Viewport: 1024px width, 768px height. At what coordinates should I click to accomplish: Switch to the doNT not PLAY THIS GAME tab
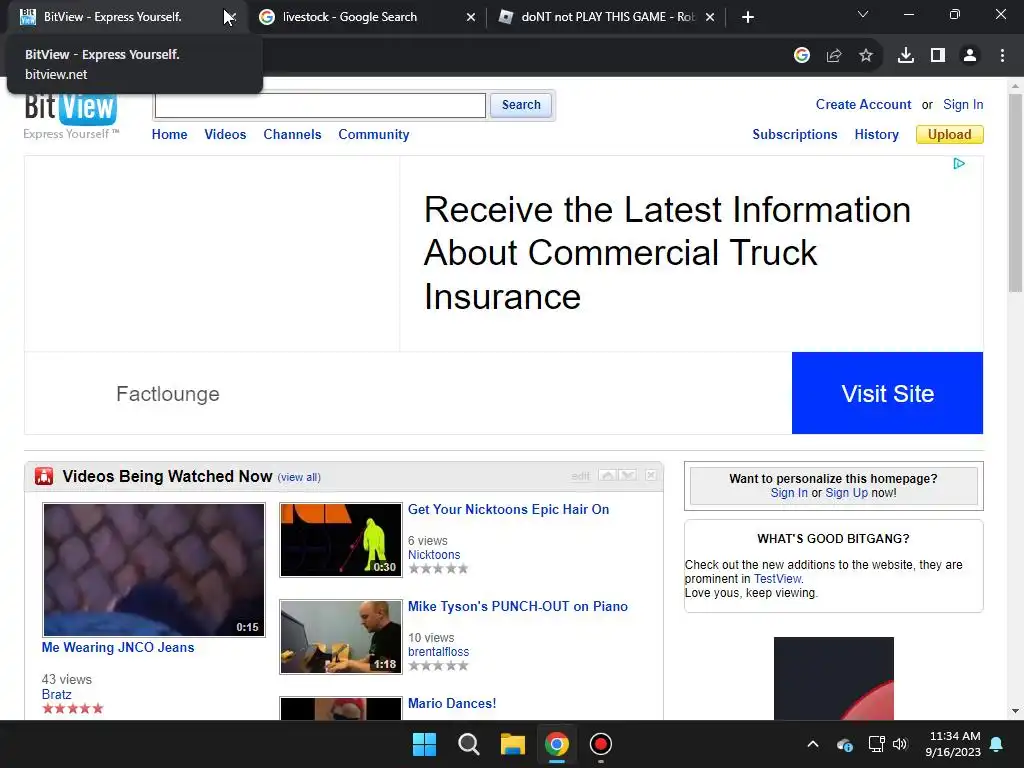click(x=607, y=17)
